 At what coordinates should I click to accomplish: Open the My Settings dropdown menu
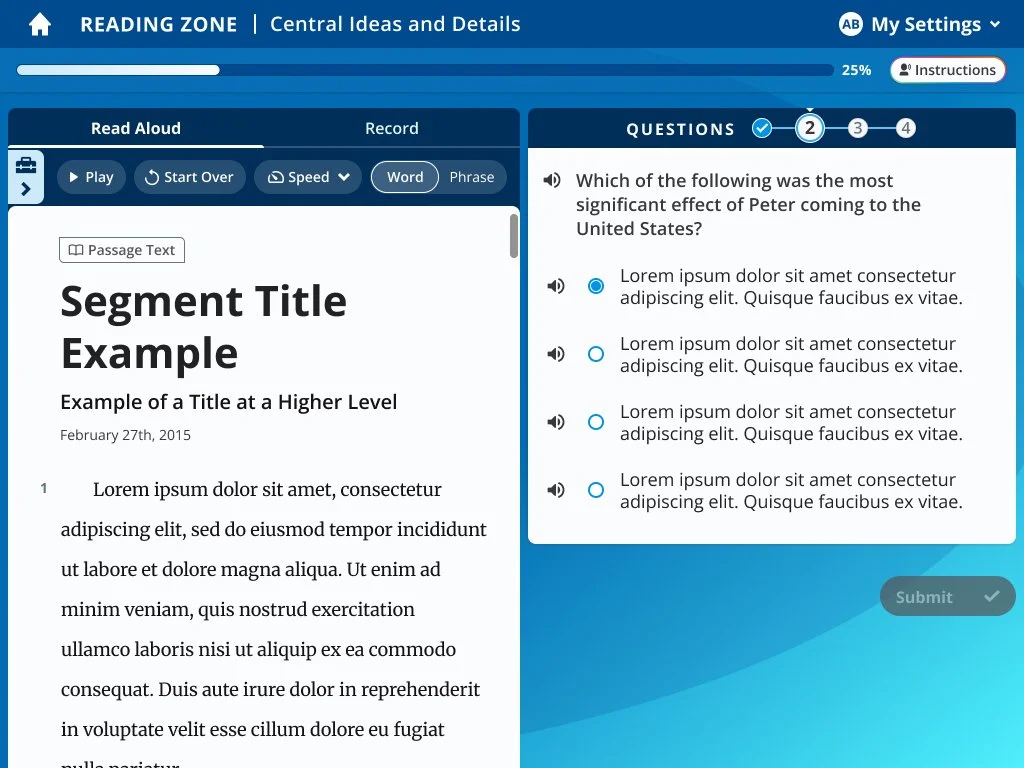[920, 24]
